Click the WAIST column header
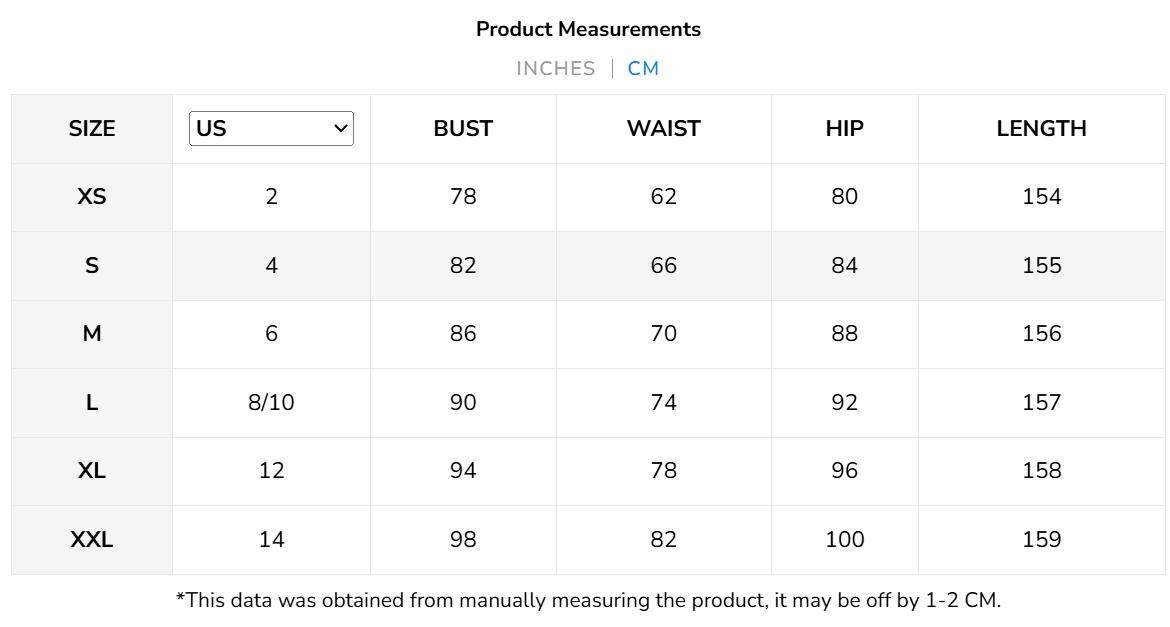This screenshot has height=627, width=1170. pos(663,129)
